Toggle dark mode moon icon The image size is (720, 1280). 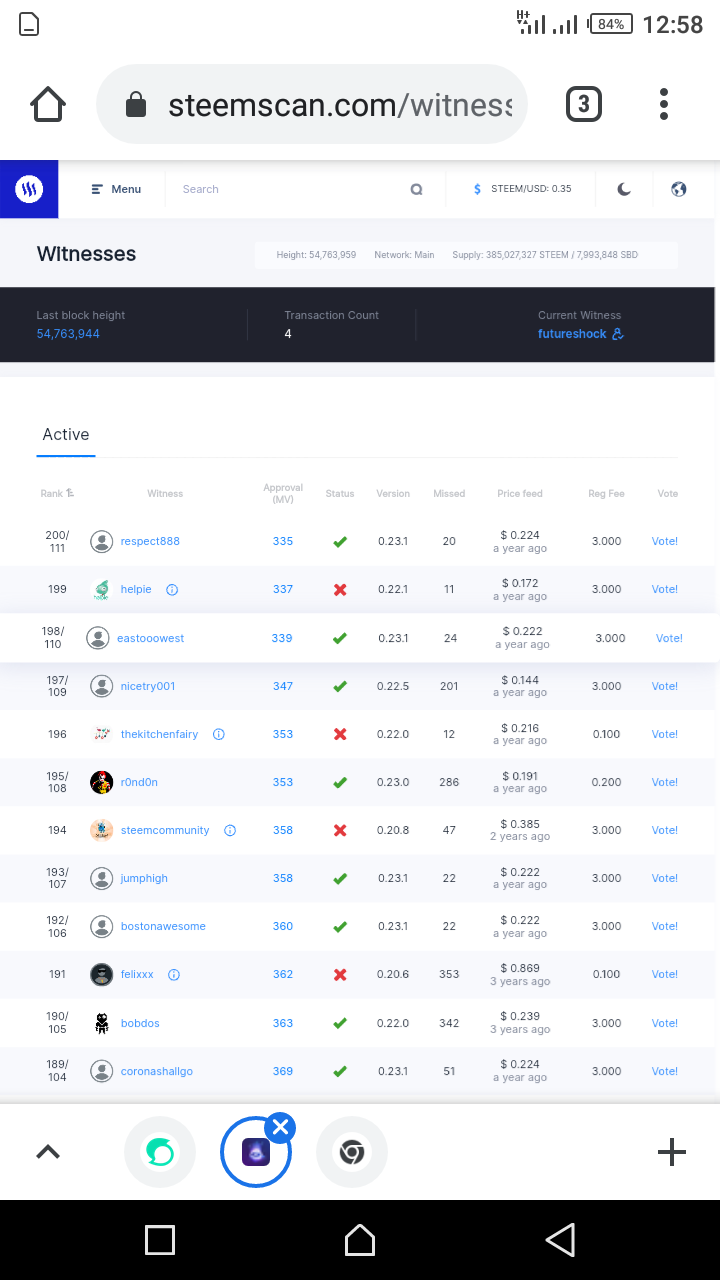[624, 189]
